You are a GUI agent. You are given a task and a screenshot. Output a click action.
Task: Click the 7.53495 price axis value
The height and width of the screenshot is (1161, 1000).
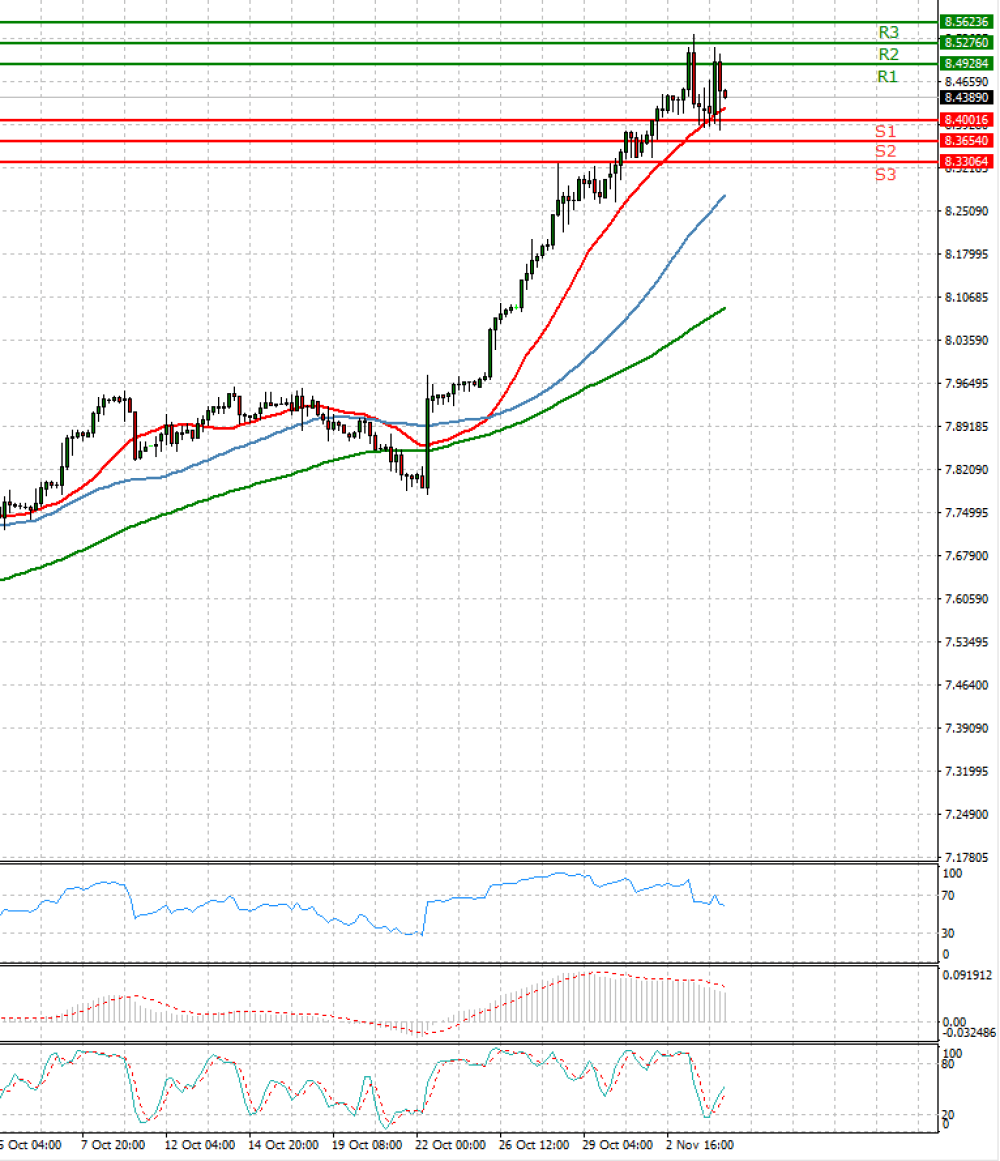(x=966, y=641)
